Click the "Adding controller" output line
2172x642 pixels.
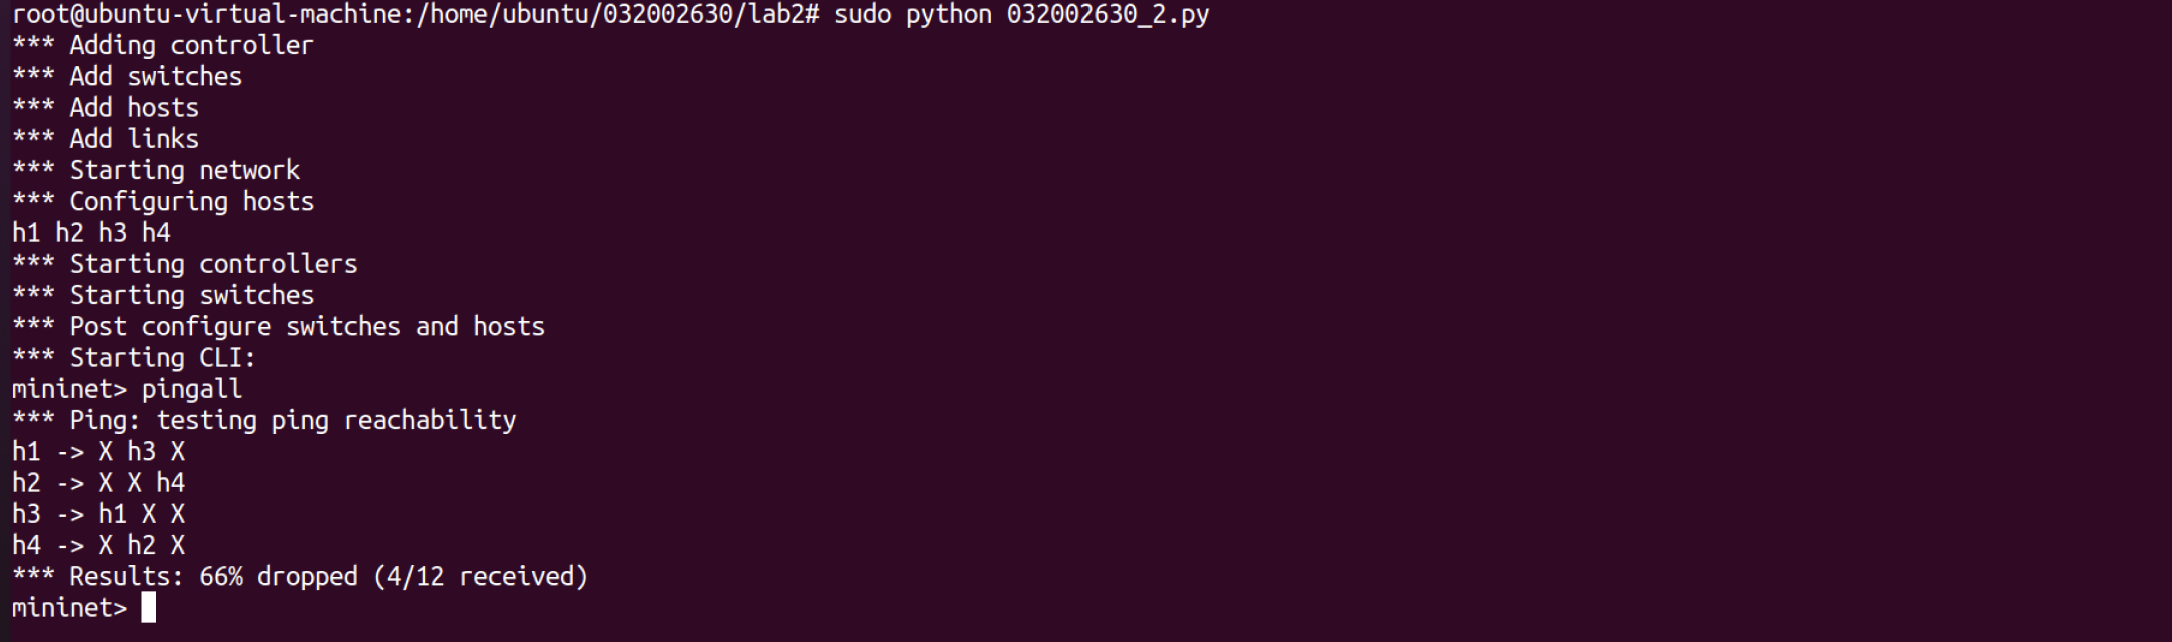click(x=162, y=46)
